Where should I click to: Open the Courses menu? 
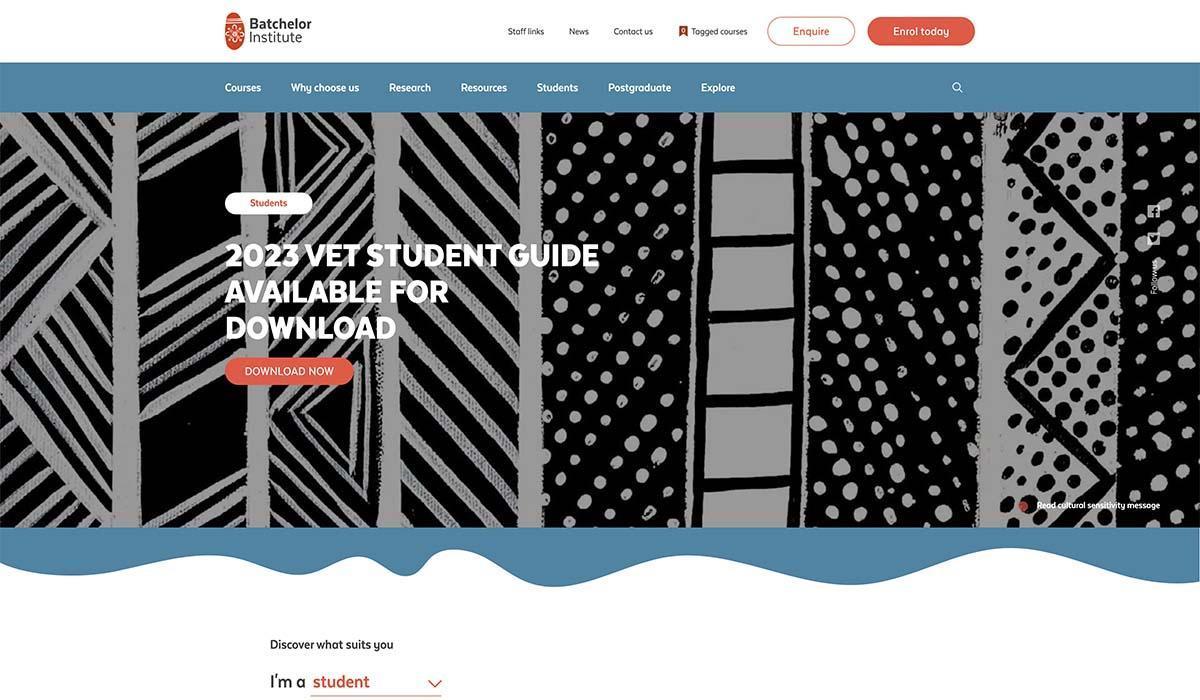pyautogui.click(x=243, y=88)
